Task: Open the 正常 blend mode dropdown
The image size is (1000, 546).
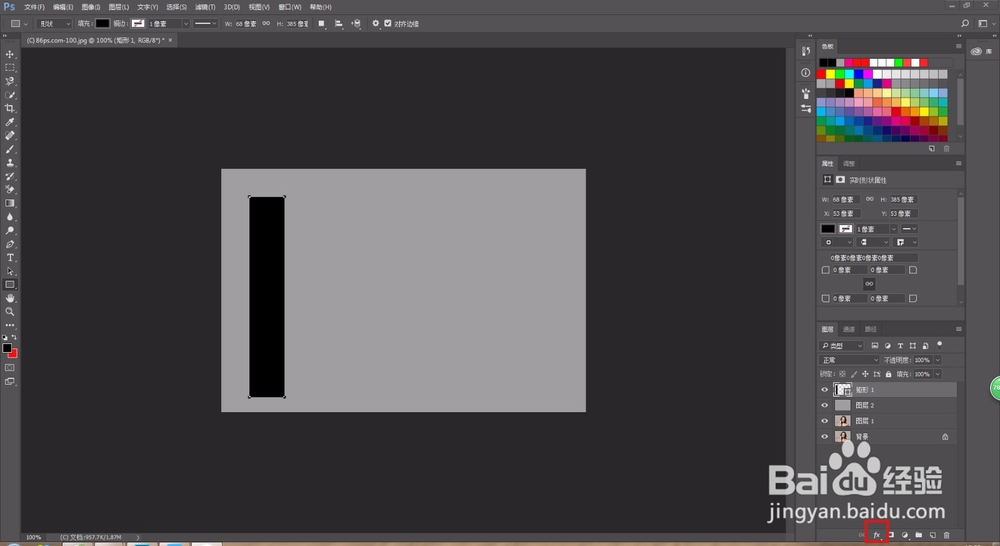Action: (x=849, y=360)
